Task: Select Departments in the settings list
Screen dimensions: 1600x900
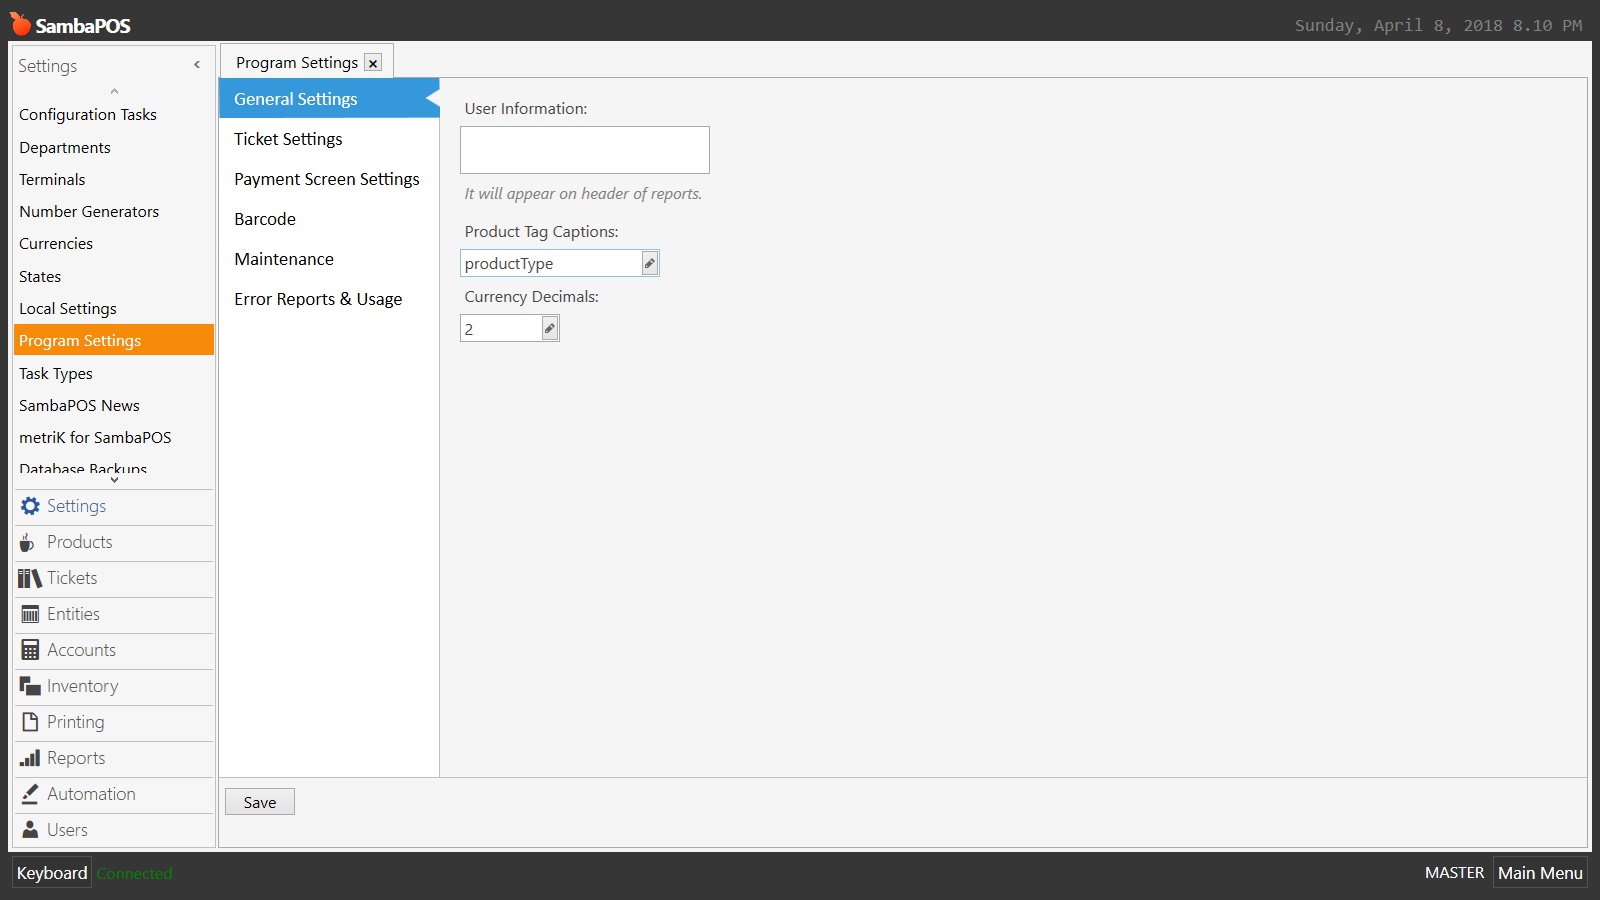Action: [114, 147]
